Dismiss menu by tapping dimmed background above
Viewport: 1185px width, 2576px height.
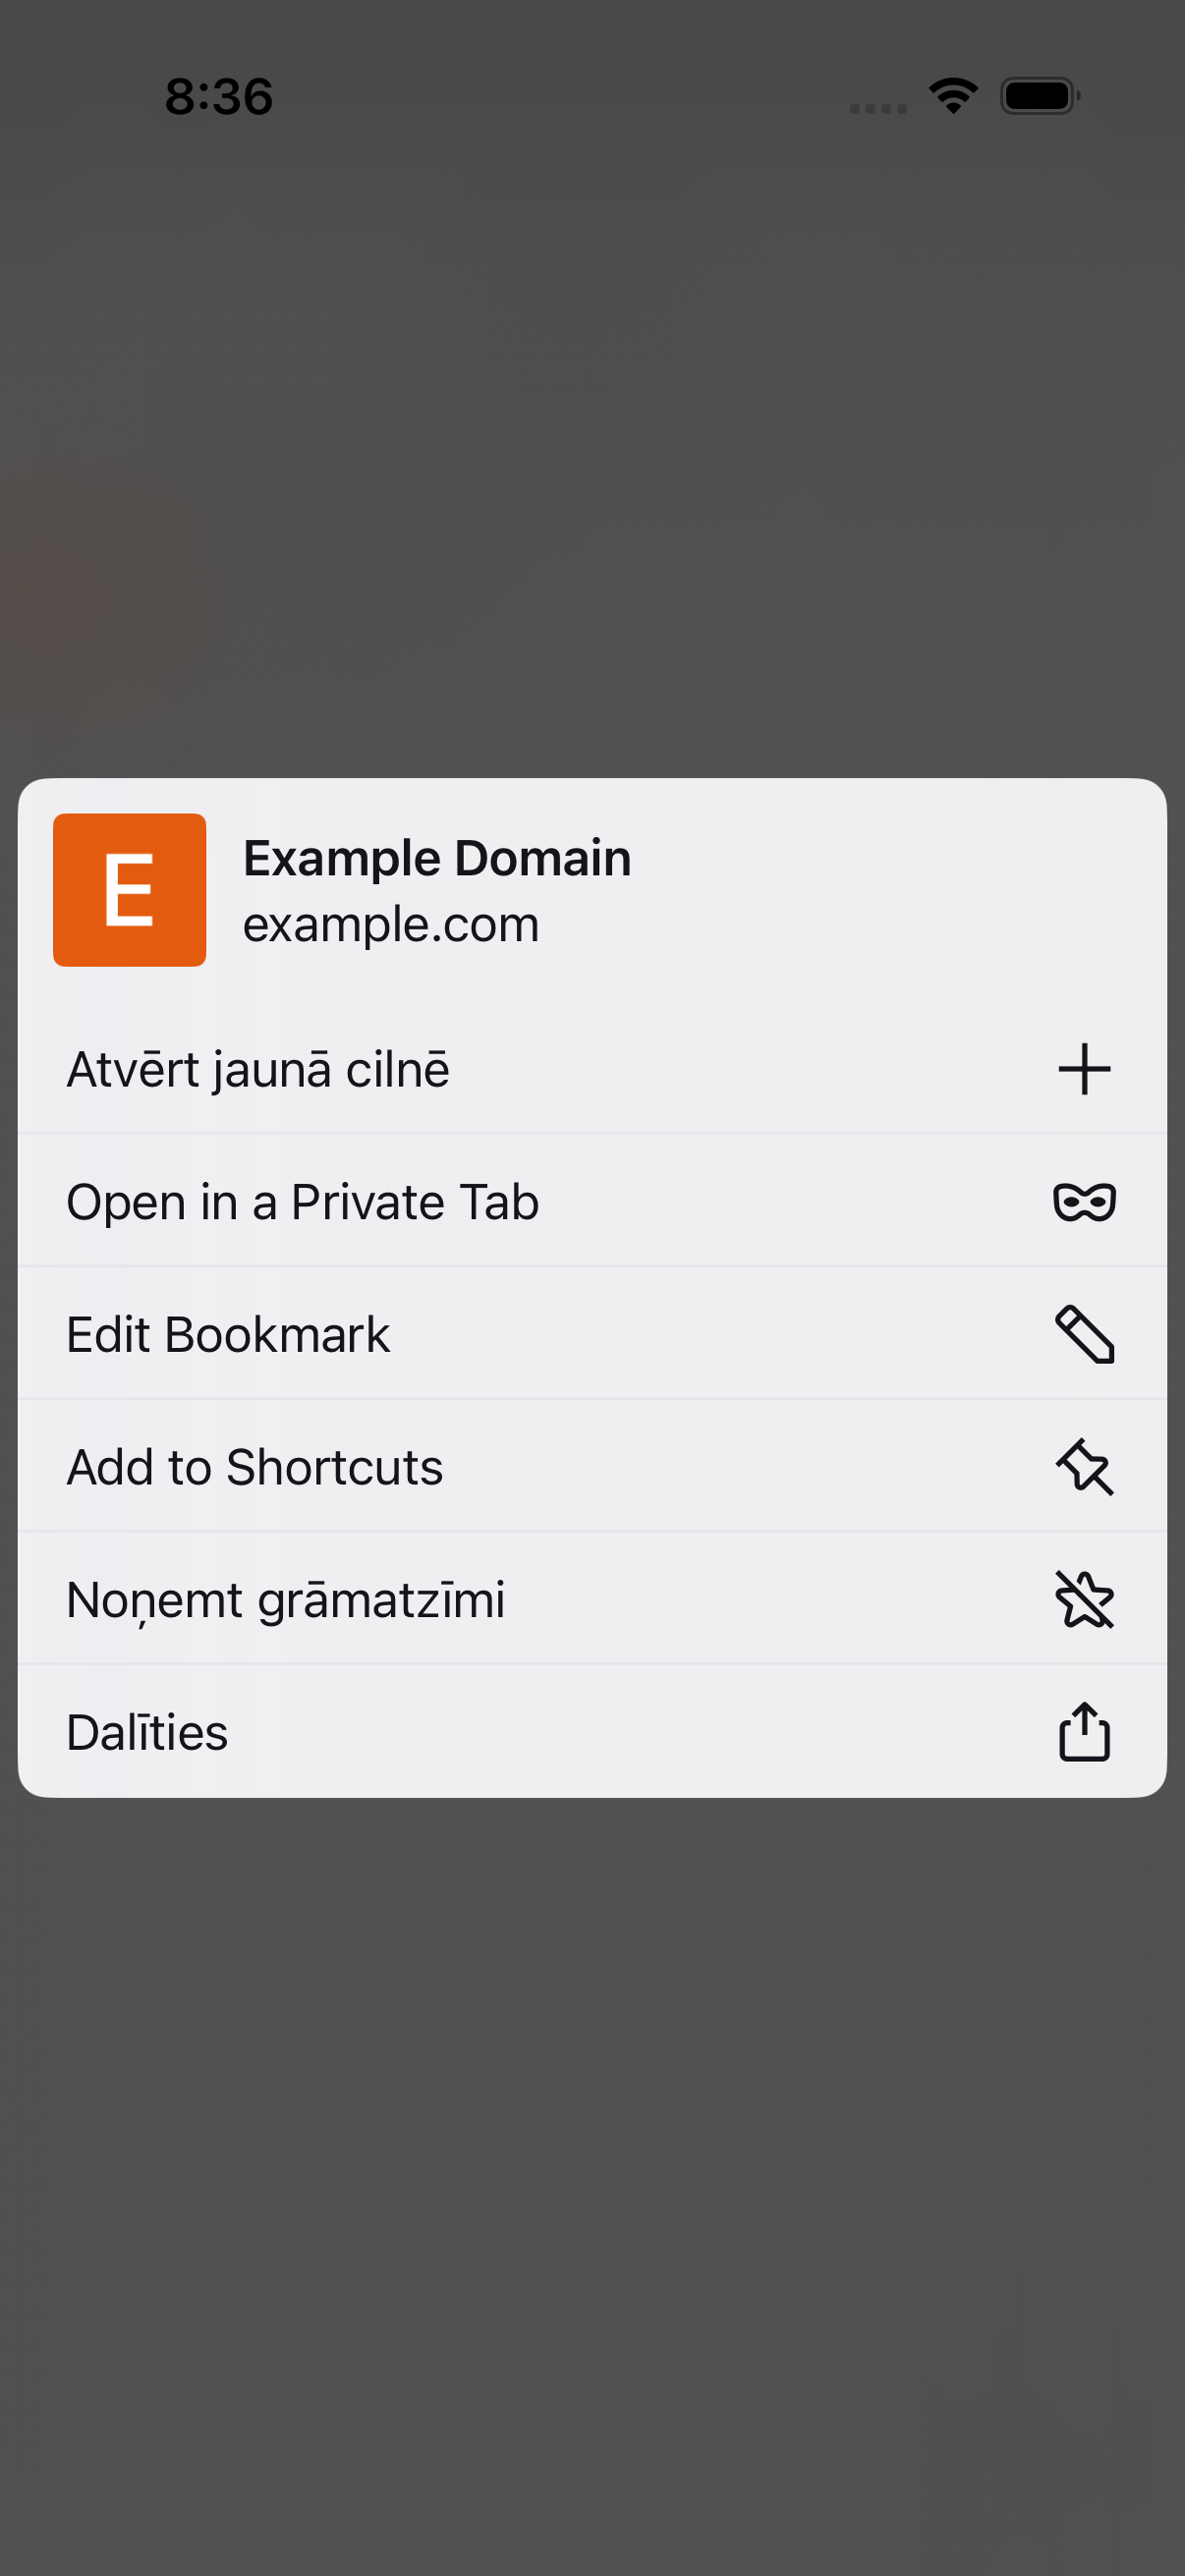[x=592, y=450]
